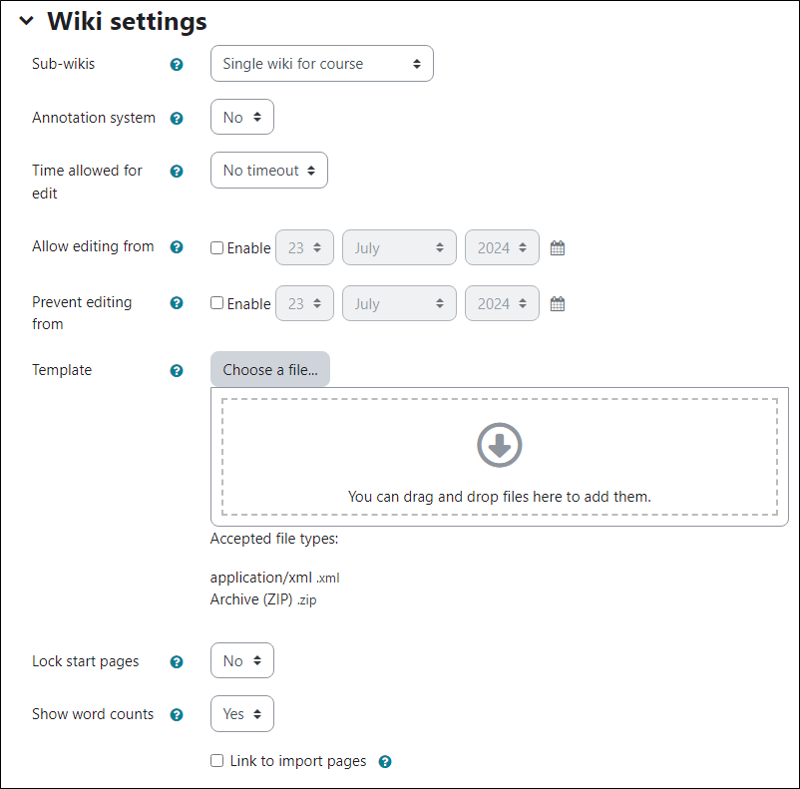The width and height of the screenshot is (800, 789).
Task: Enable the Prevent editing from date
Action: tap(216, 303)
